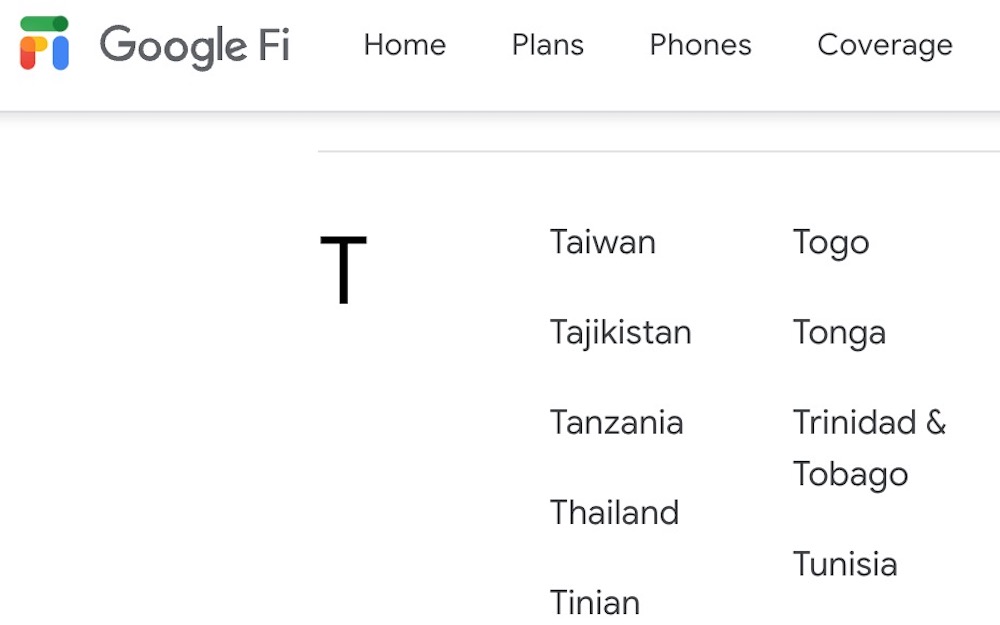Open the Tajikistan country link
The height and width of the screenshot is (625, 1000).
point(621,332)
